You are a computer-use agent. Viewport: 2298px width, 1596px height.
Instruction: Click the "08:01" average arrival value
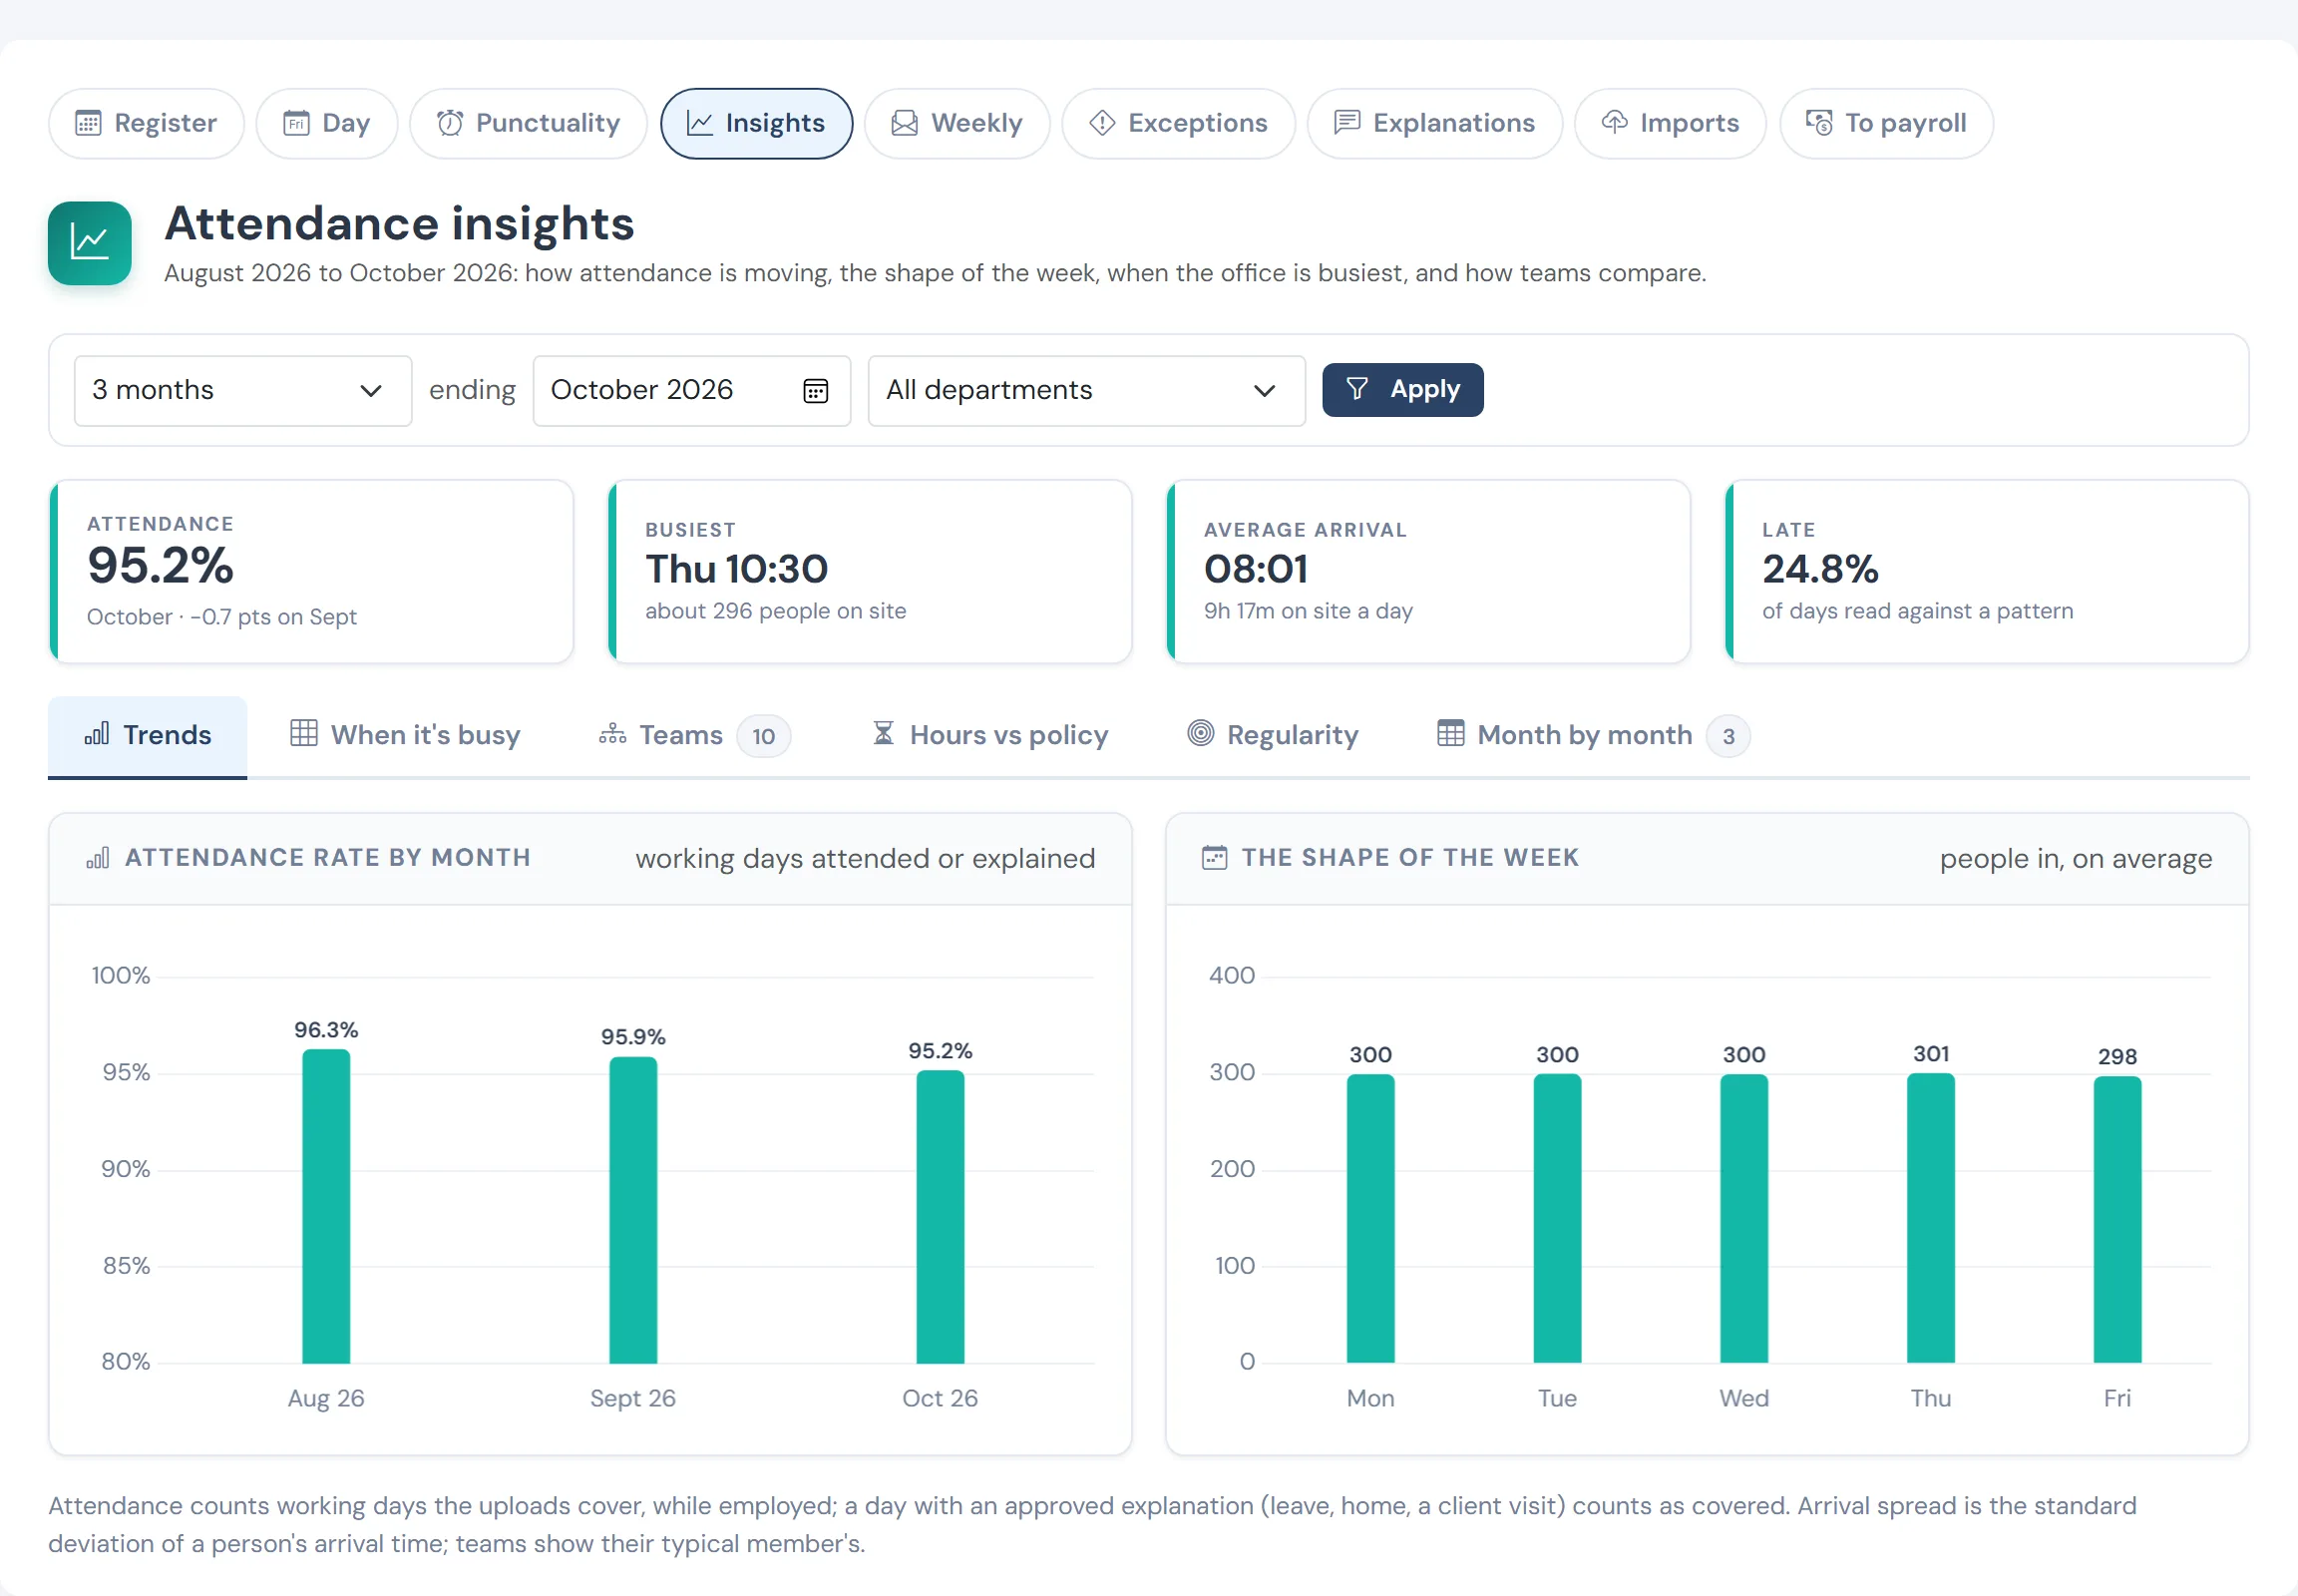coord(1256,570)
